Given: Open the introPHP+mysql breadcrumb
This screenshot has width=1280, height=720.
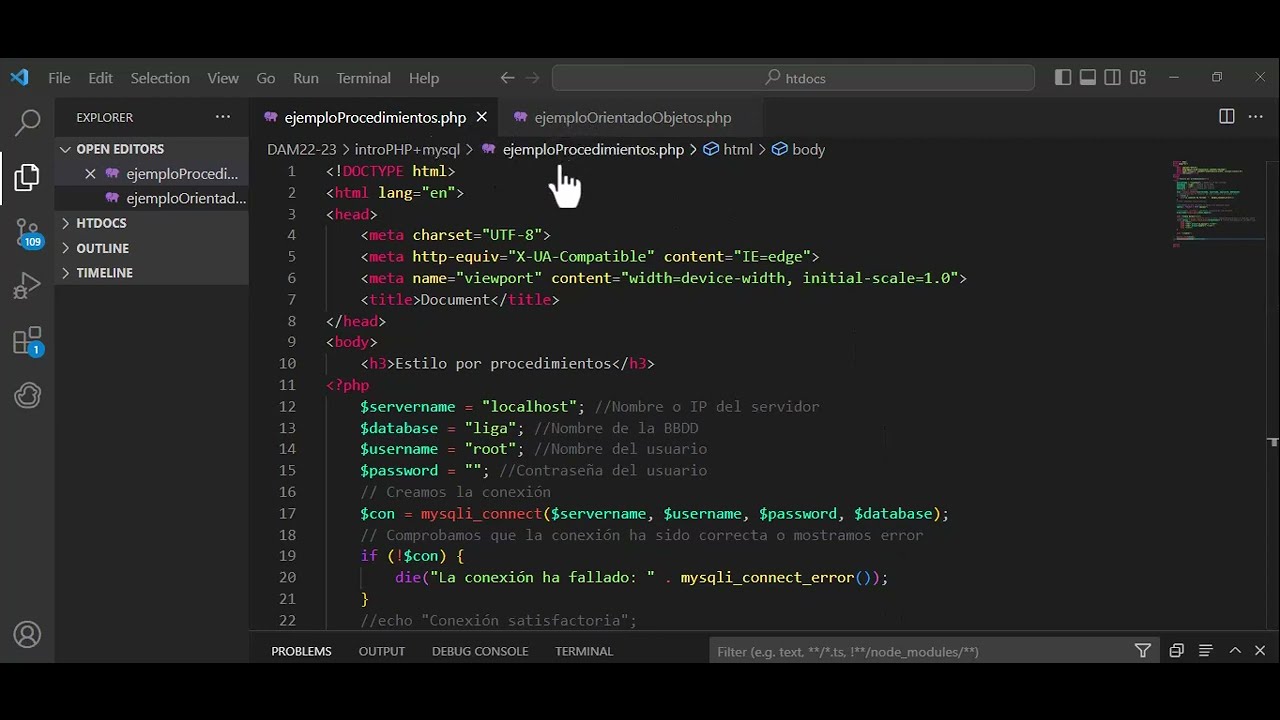Looking at the screenshot, I should tap(407, 149).
